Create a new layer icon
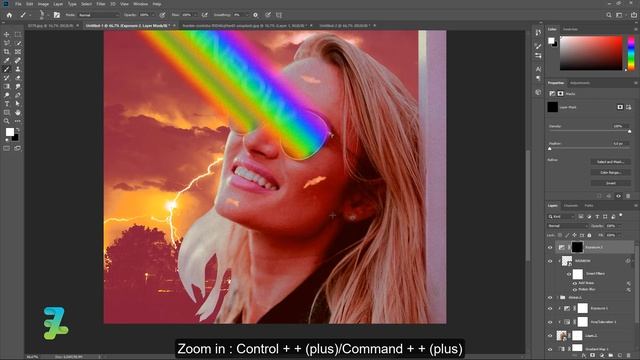640x360 pixels. tap(620, 356)
